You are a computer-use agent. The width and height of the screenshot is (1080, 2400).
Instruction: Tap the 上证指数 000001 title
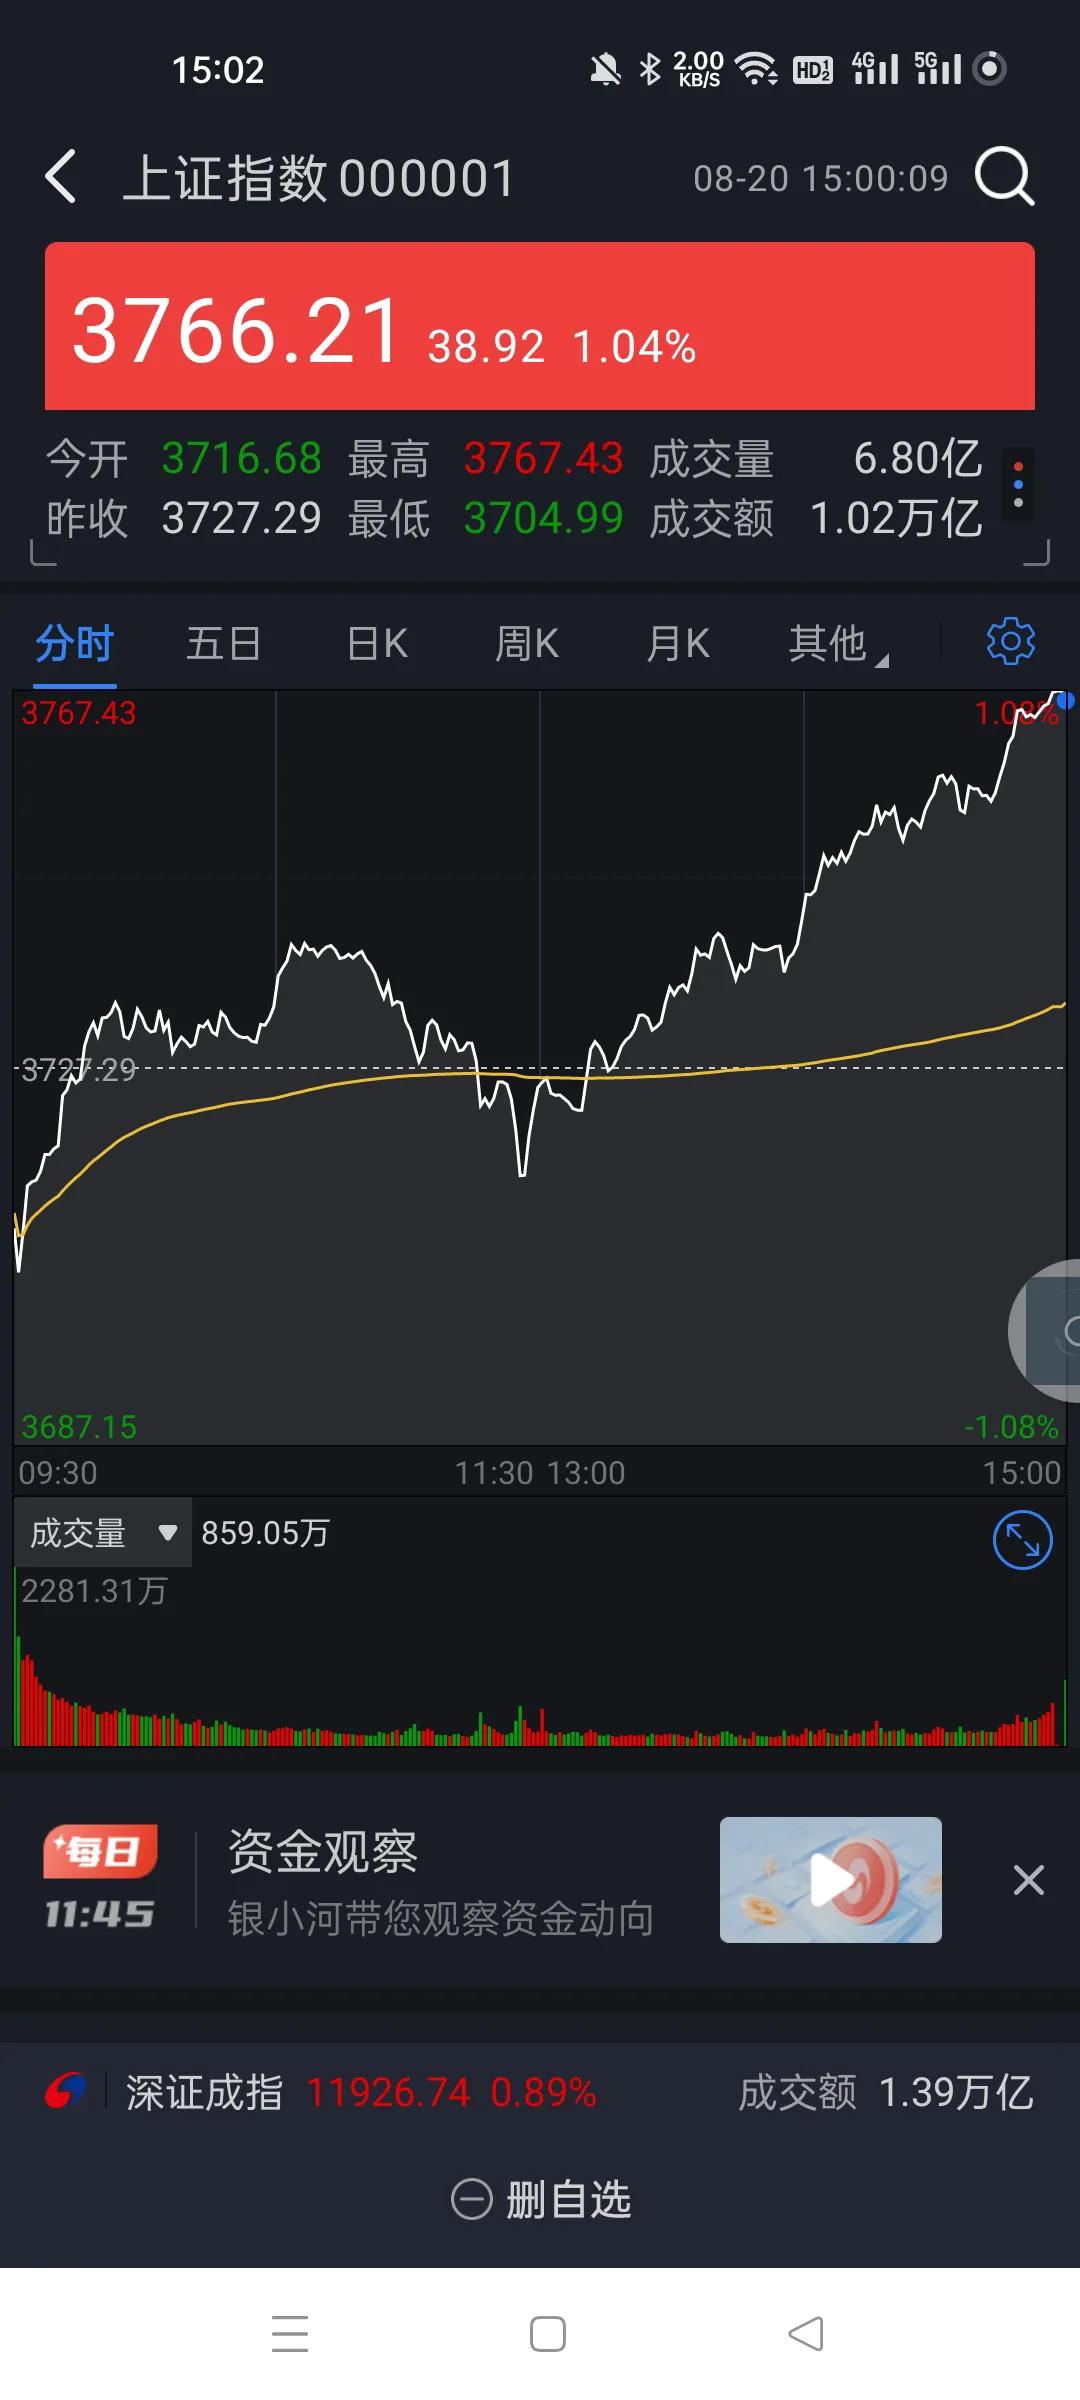pos(318,178)
